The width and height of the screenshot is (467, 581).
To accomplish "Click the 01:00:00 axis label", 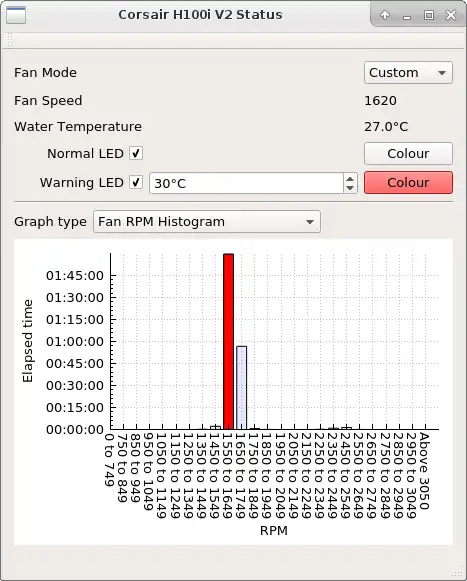I will click(75, 342).
